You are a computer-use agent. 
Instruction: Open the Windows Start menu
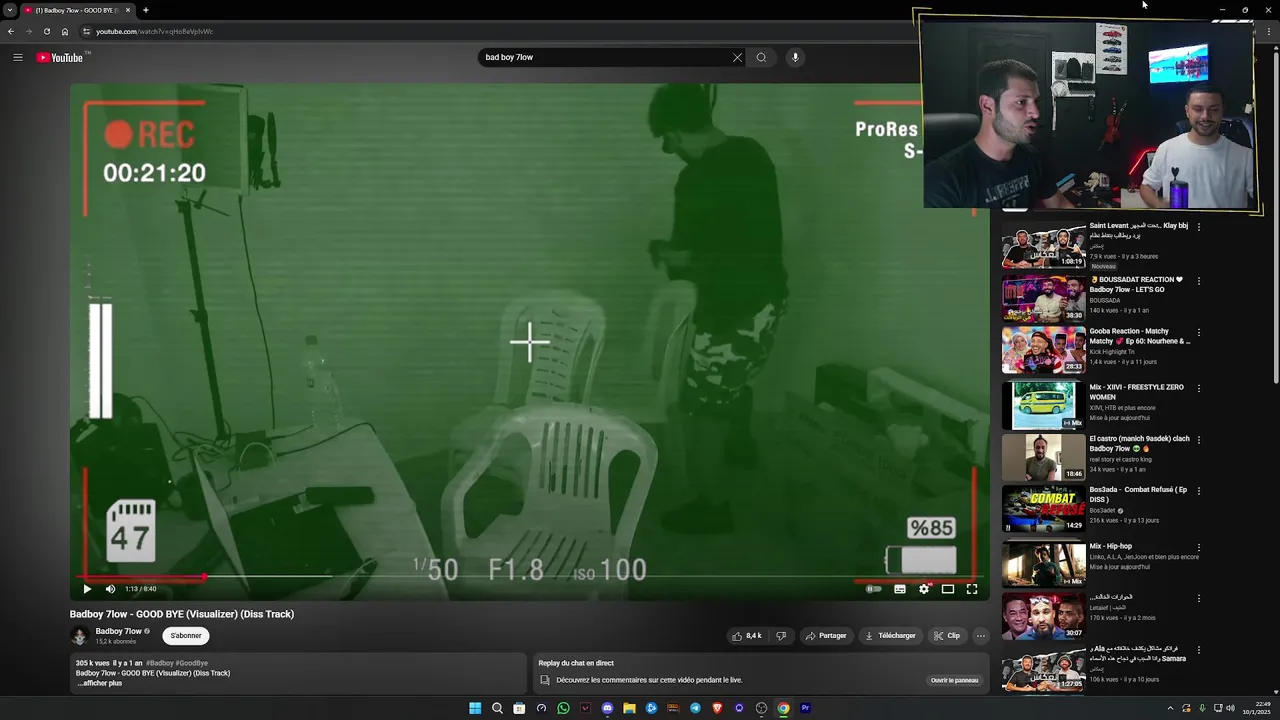click(x=475, y=708)
